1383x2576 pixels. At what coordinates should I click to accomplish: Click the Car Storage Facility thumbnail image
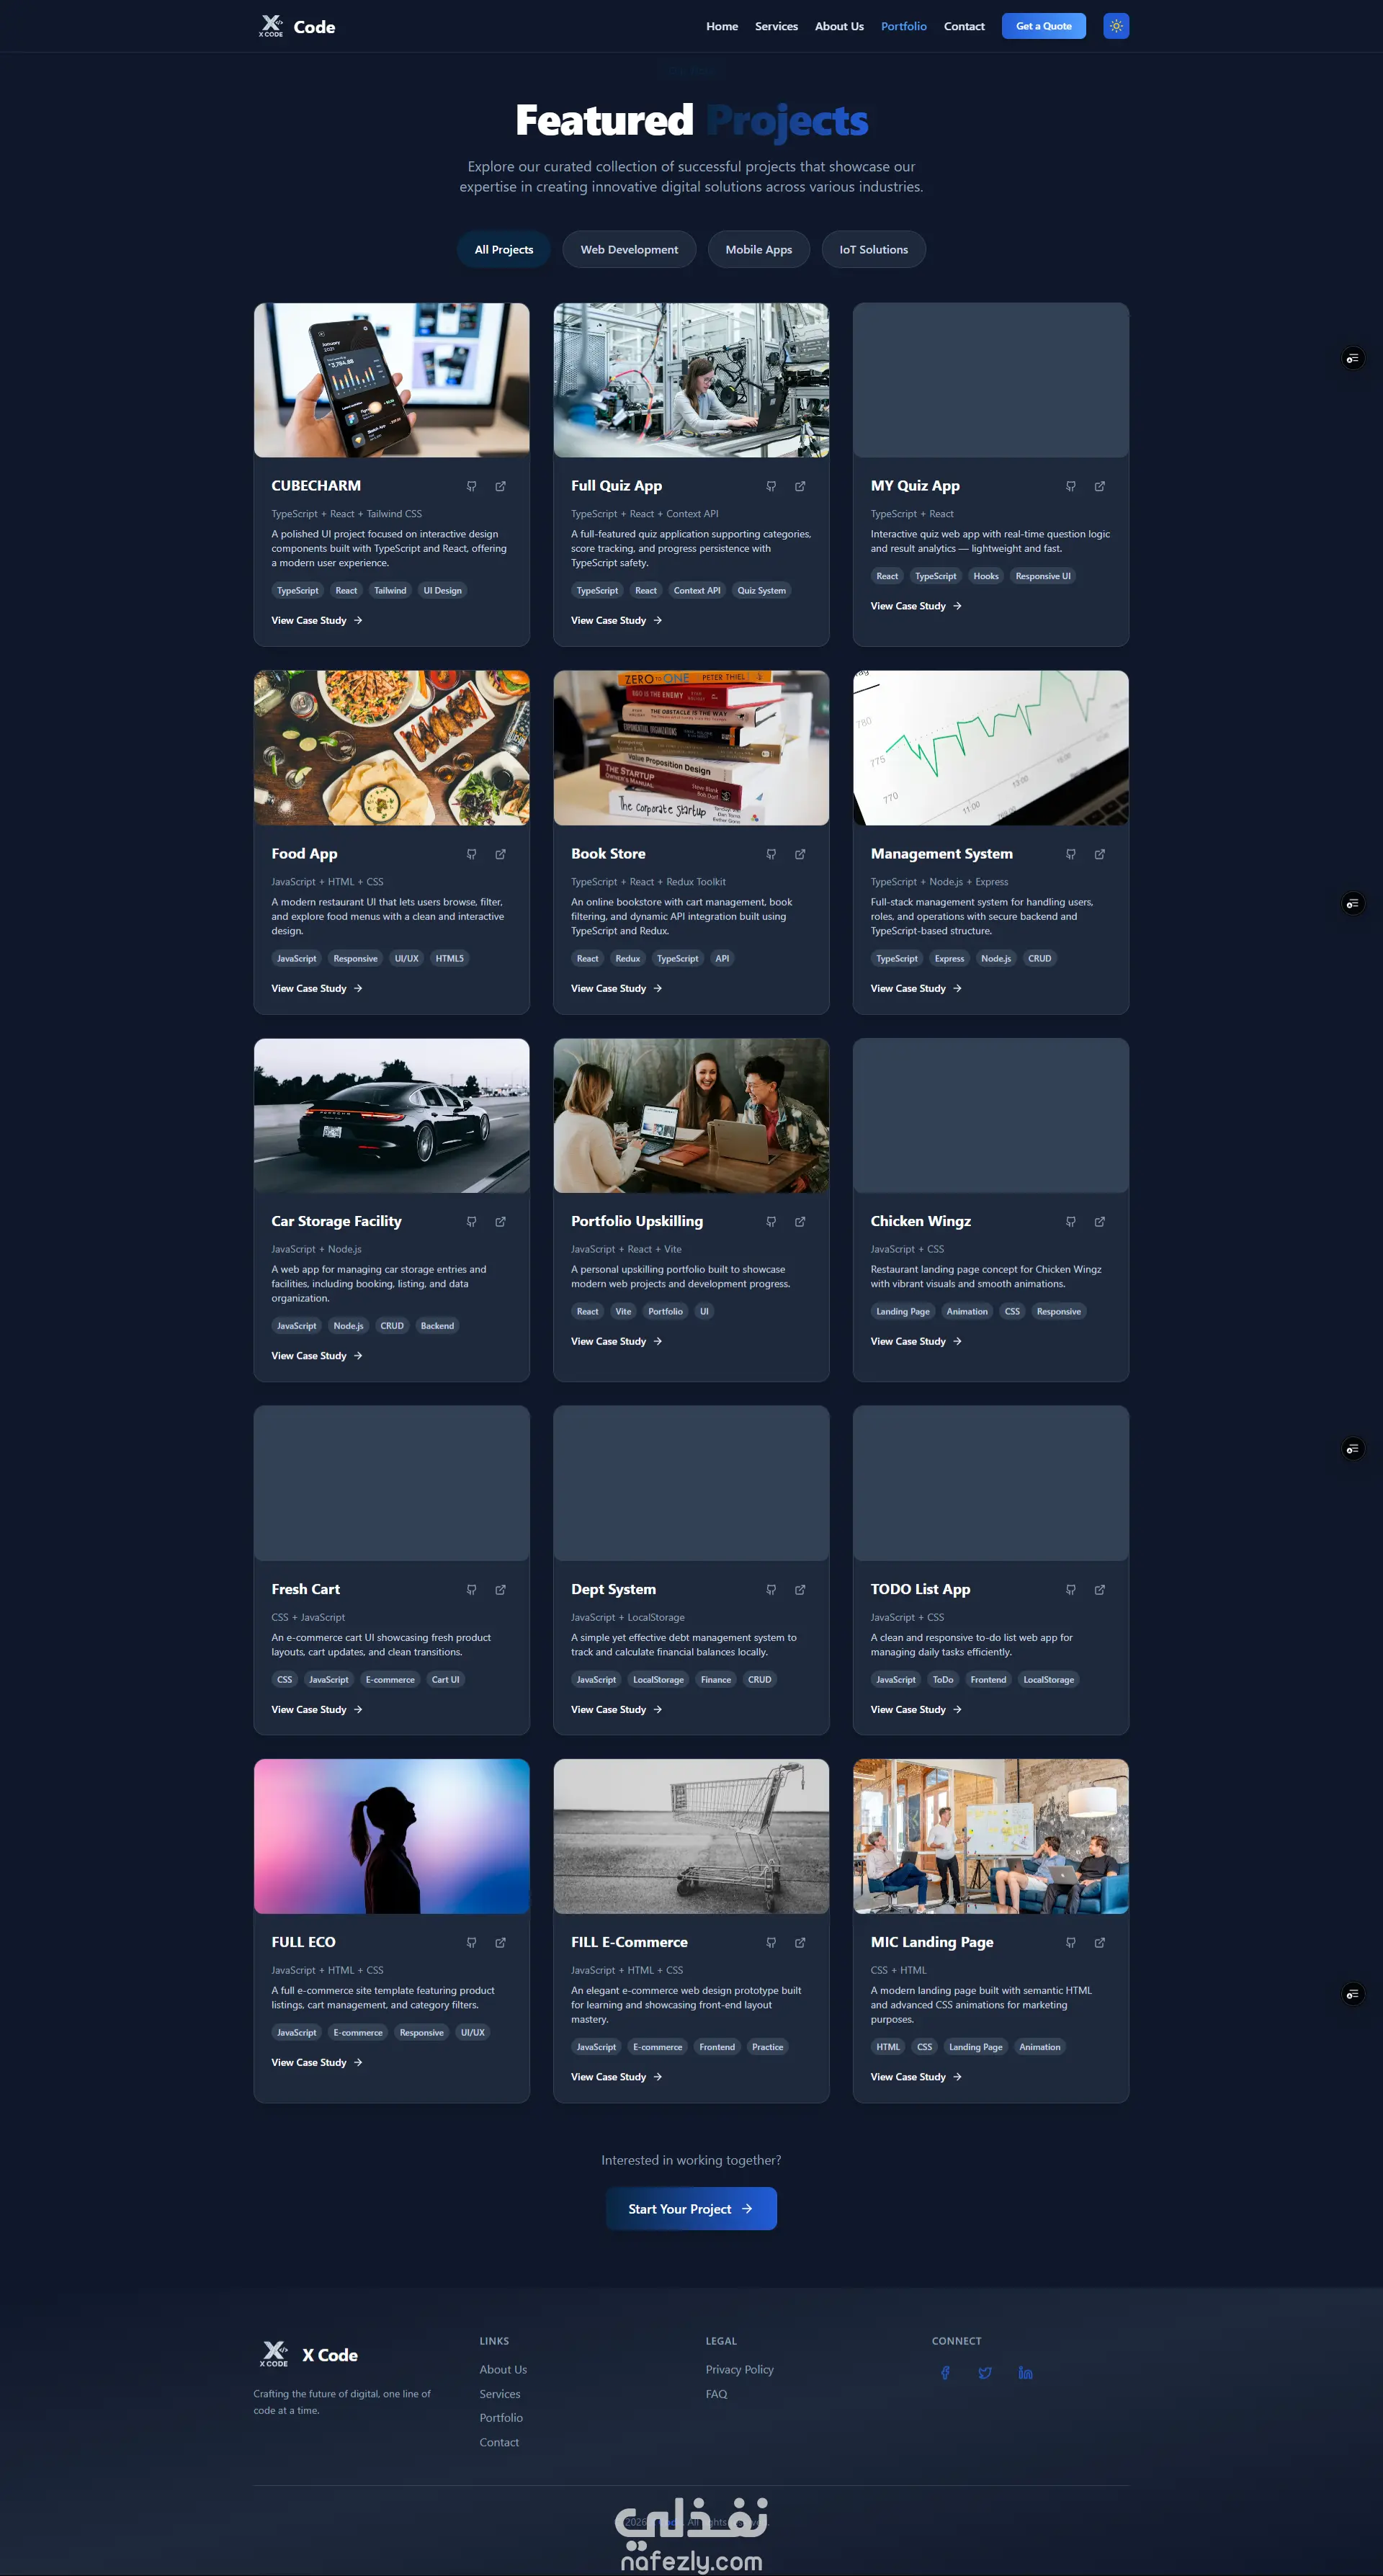(x=391, y=1115)
